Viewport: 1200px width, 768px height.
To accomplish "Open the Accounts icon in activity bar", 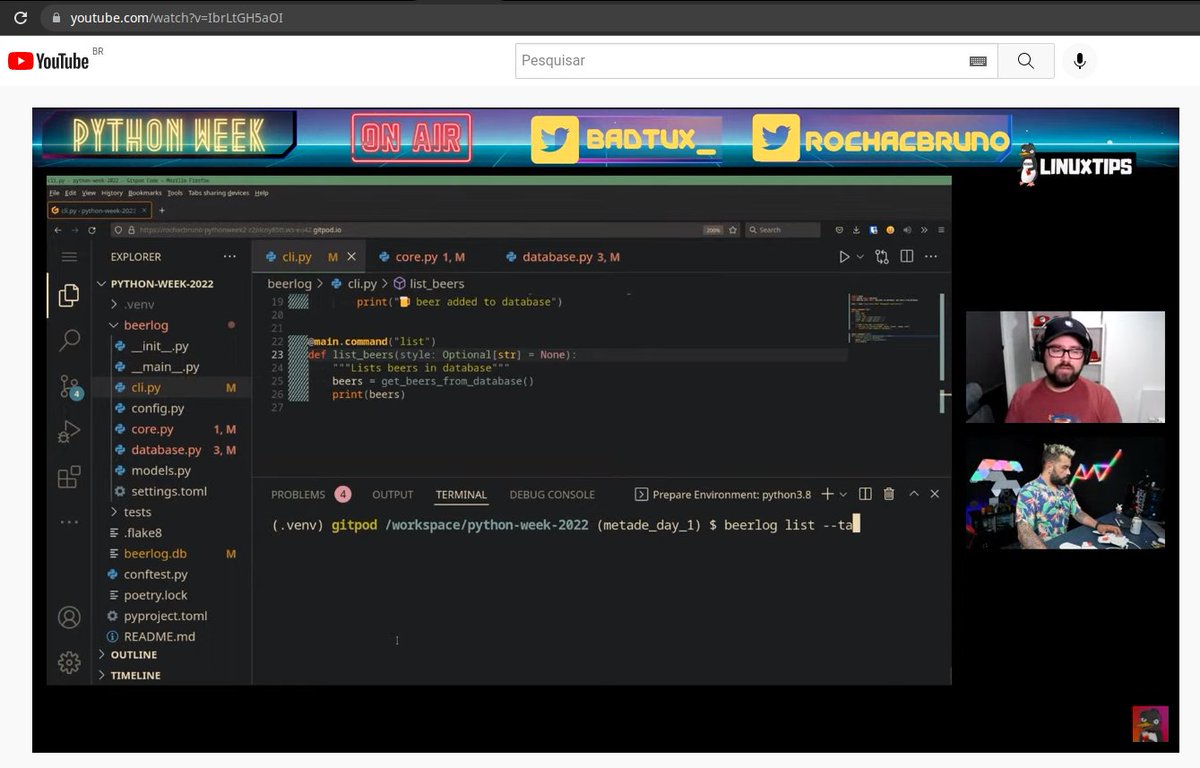I will pyautogui.click(x=69, y=617).
